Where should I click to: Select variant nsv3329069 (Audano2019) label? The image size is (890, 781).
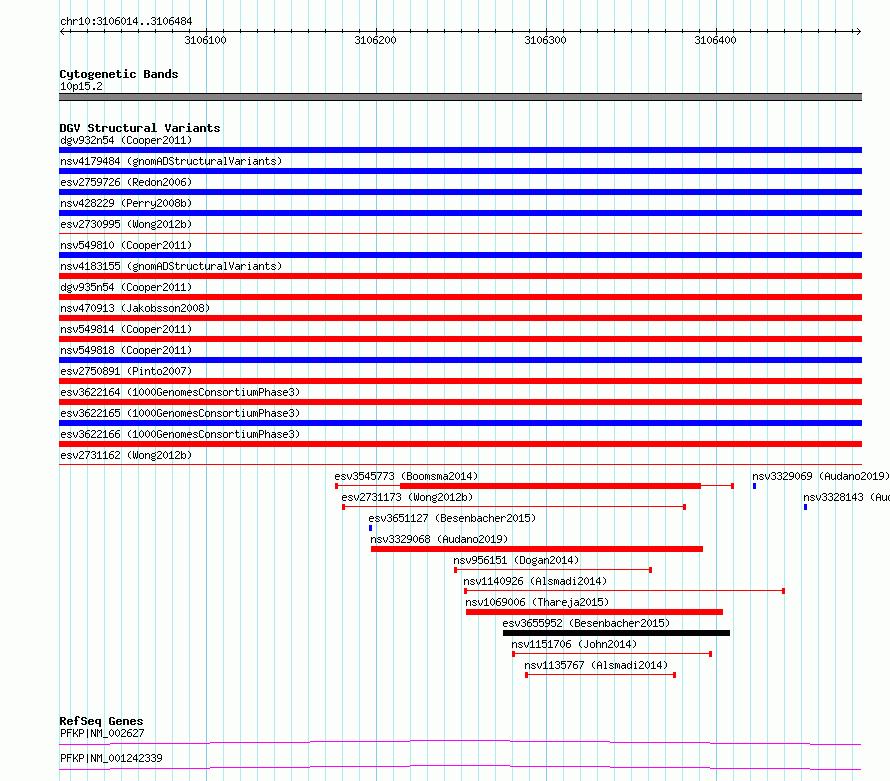coord(821,476)
